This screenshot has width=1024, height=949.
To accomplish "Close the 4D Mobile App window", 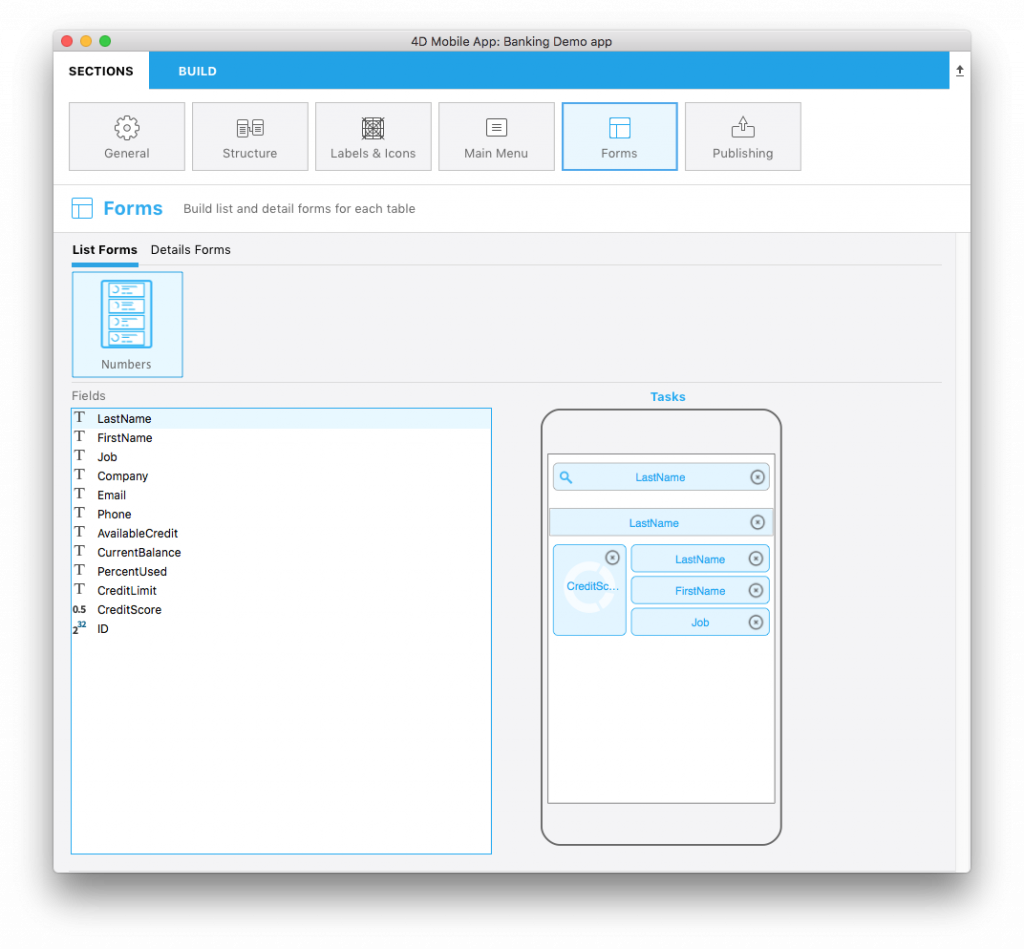I will (67, 41).
